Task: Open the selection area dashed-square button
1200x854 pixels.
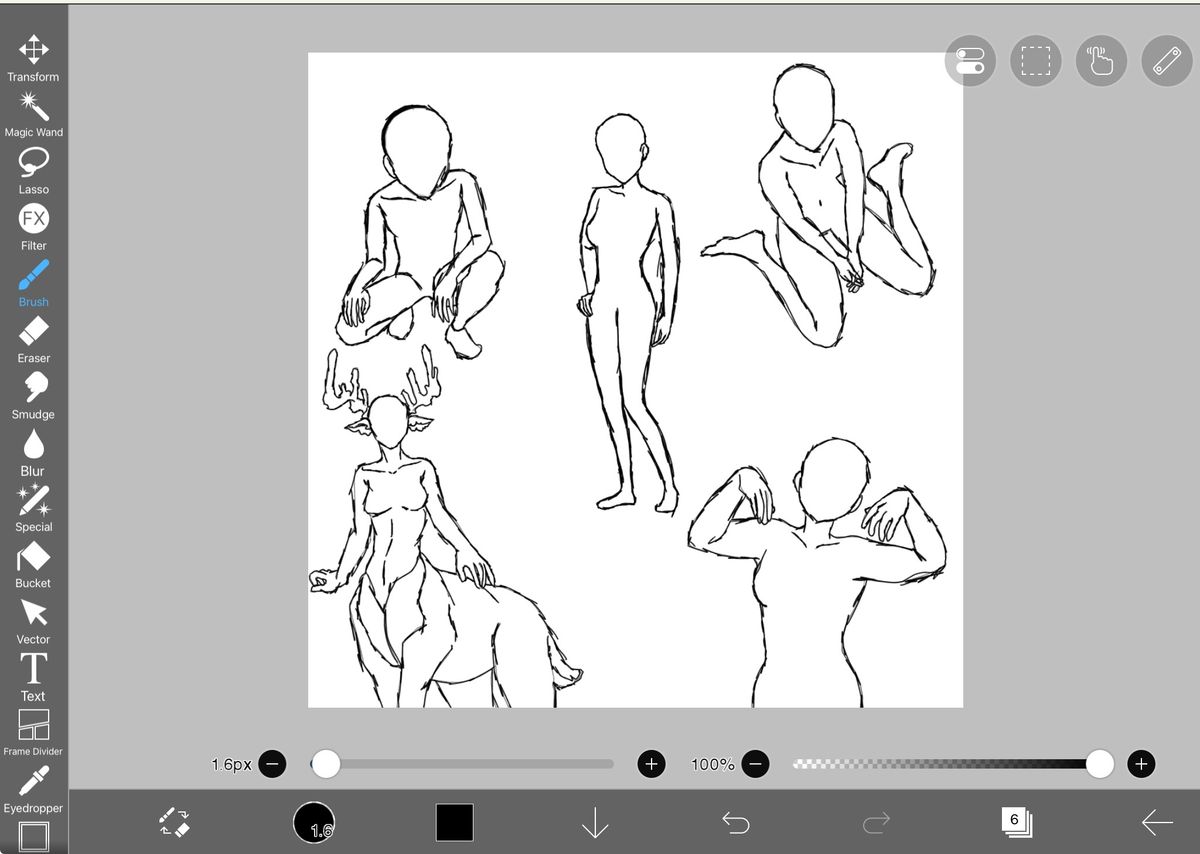Action: pos(1035,61)
